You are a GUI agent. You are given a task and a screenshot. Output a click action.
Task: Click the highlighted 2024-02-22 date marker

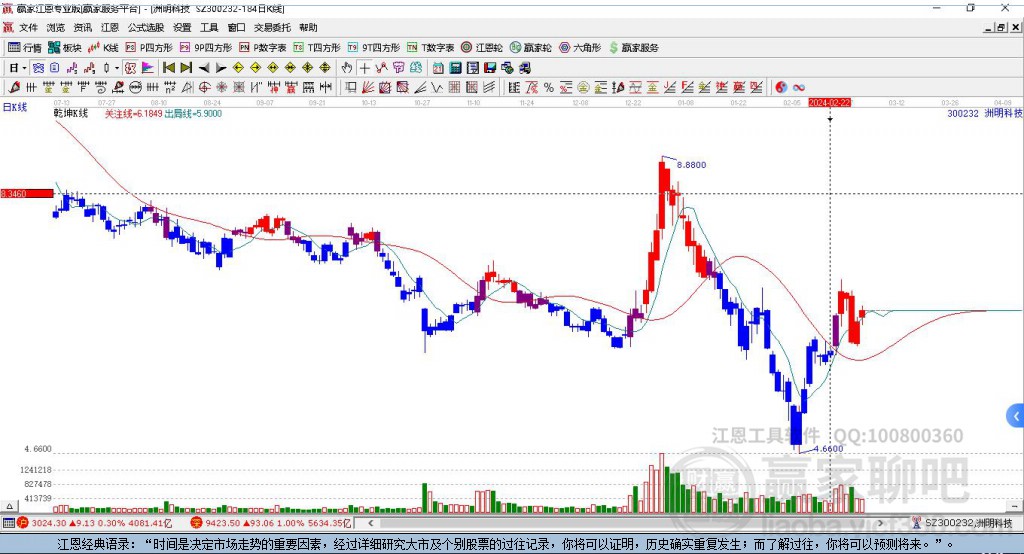[829, 103]
